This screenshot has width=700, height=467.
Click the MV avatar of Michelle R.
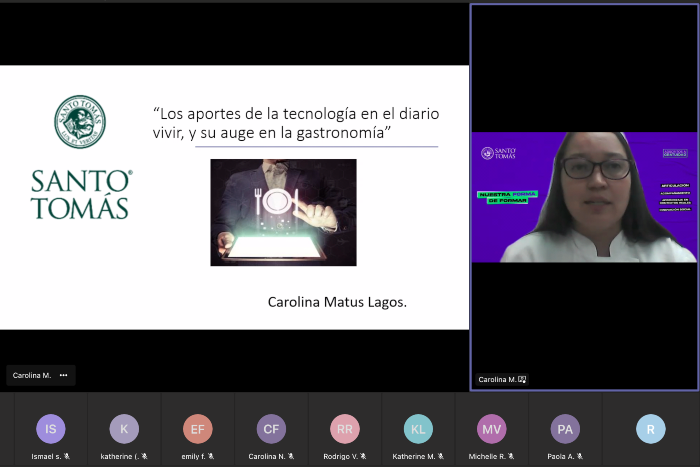pos(492,429)
